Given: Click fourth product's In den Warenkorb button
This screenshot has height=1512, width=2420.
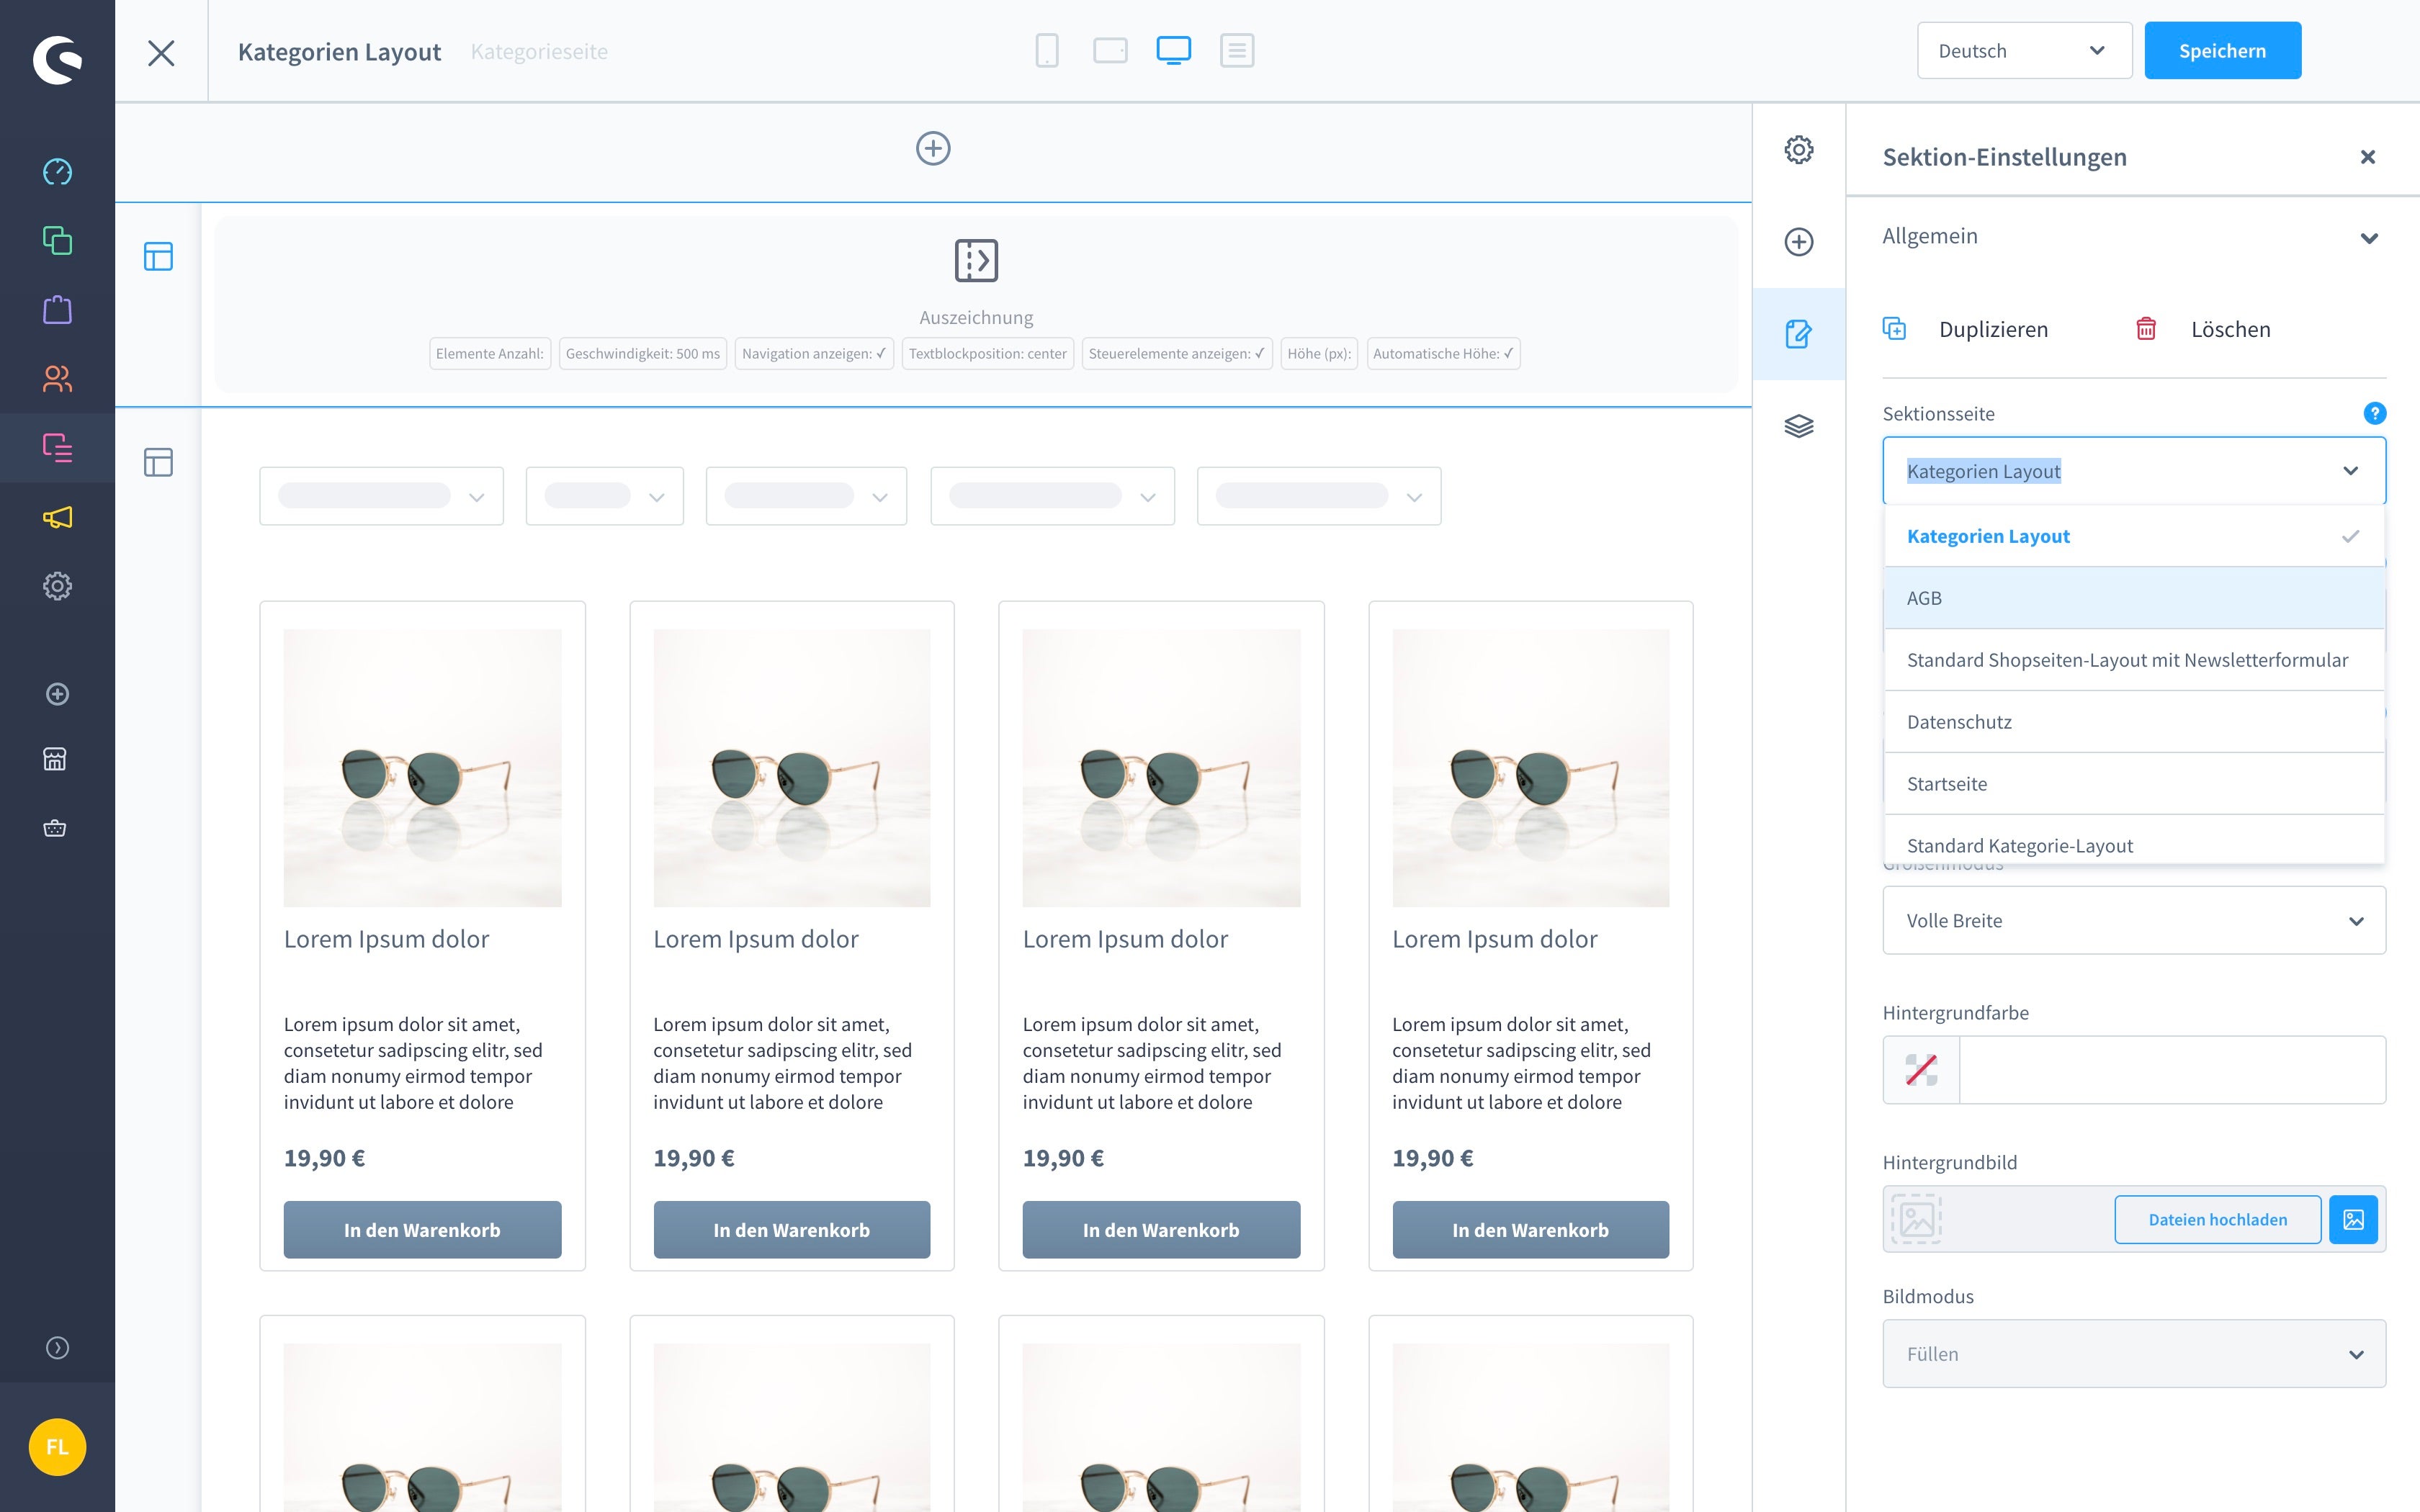Looking at the screenshot, I should tap(1530, 1229).
